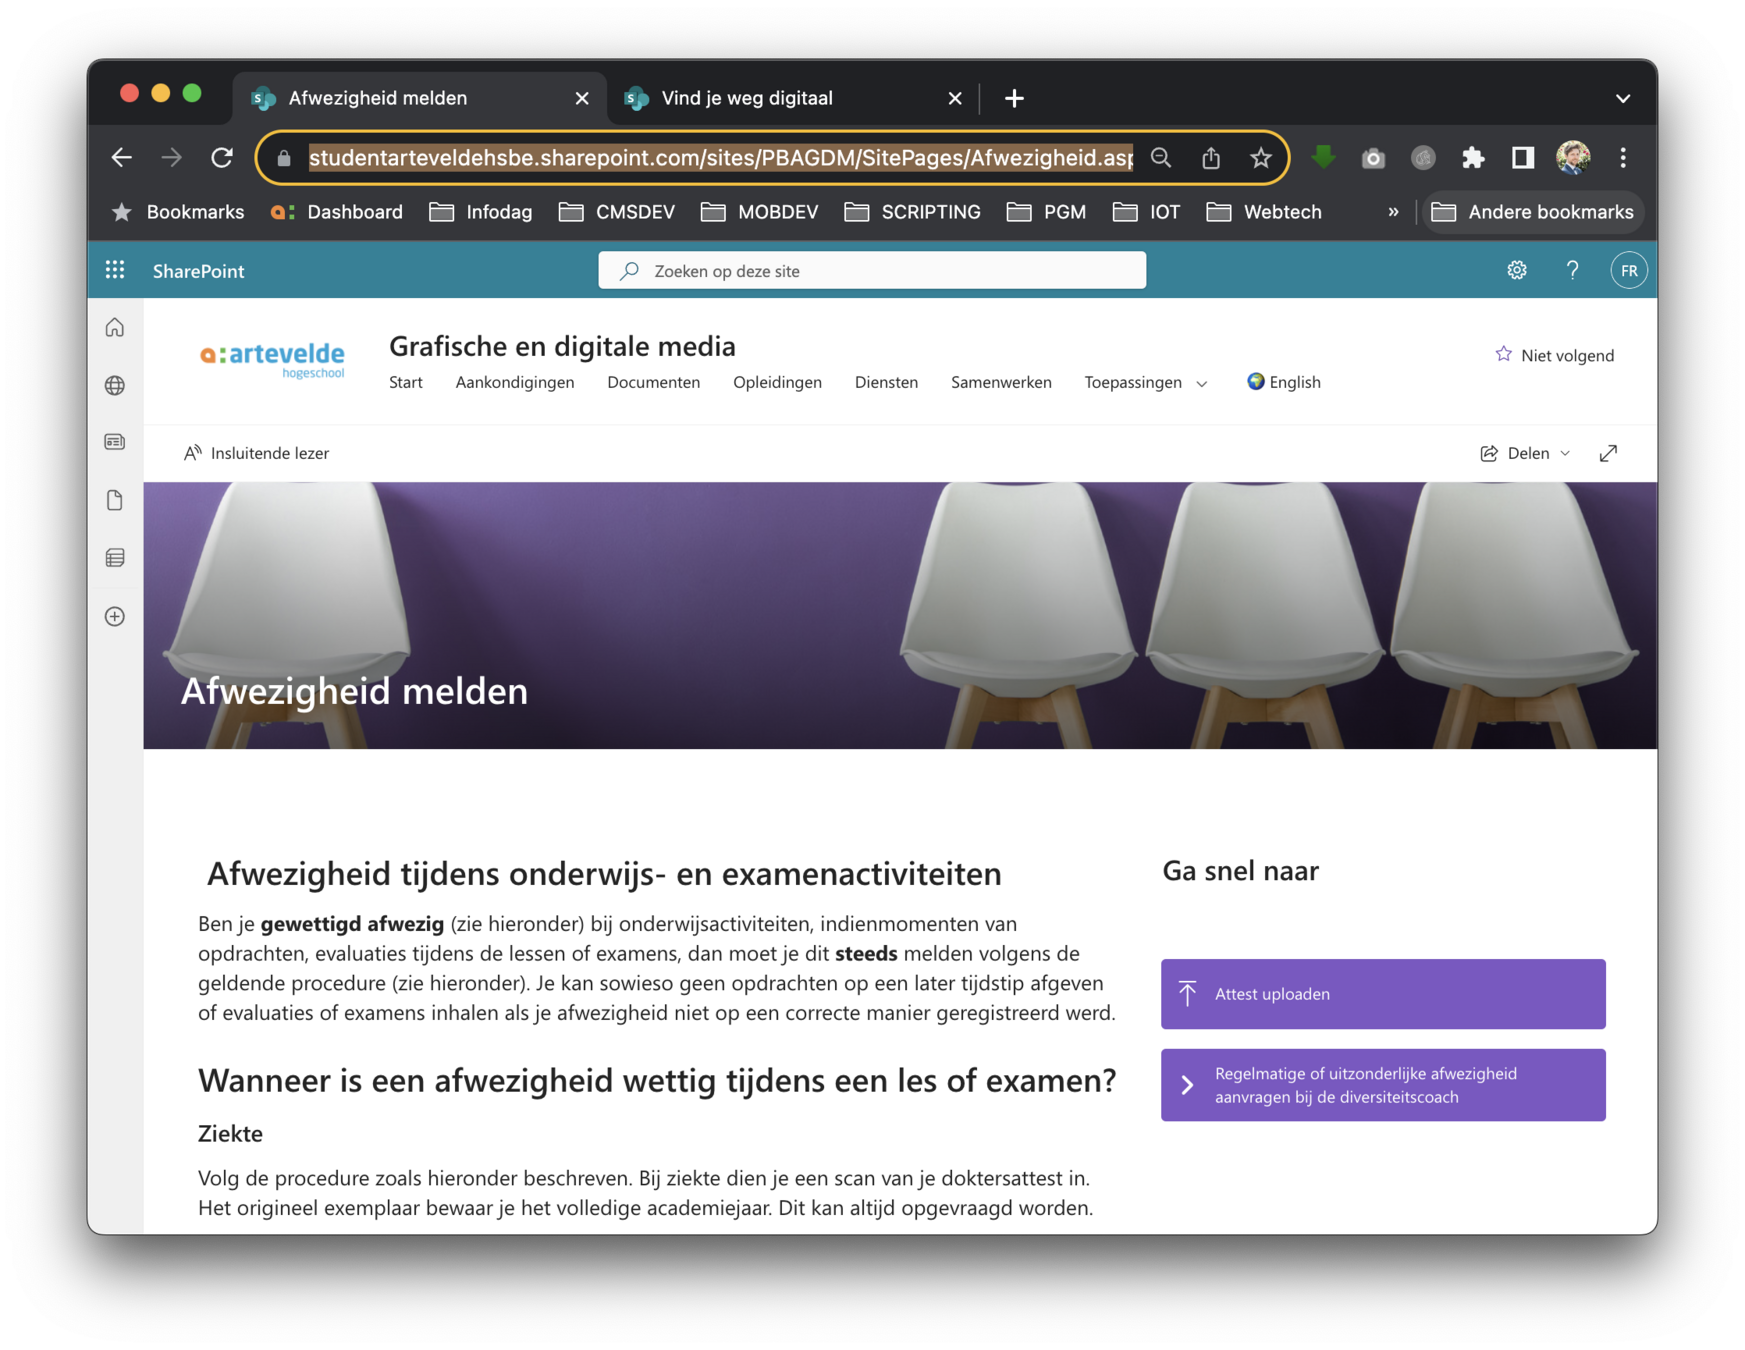Open the SharePoint app launcher grid

point(115,270)
